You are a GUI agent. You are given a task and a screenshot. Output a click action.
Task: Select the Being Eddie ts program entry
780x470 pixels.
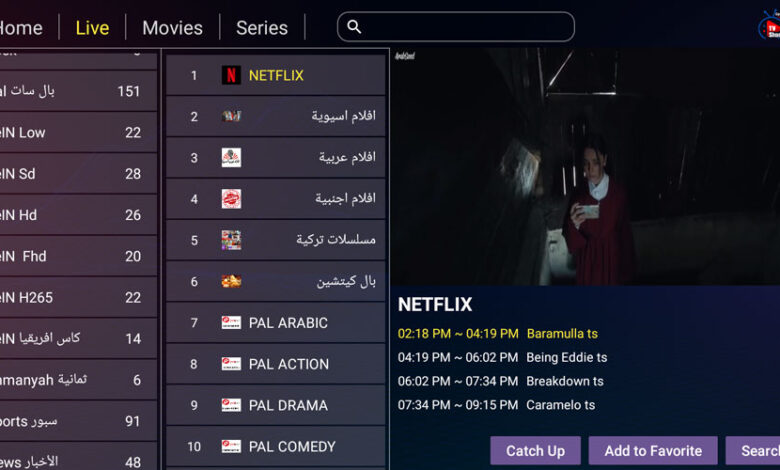point(502,357)
